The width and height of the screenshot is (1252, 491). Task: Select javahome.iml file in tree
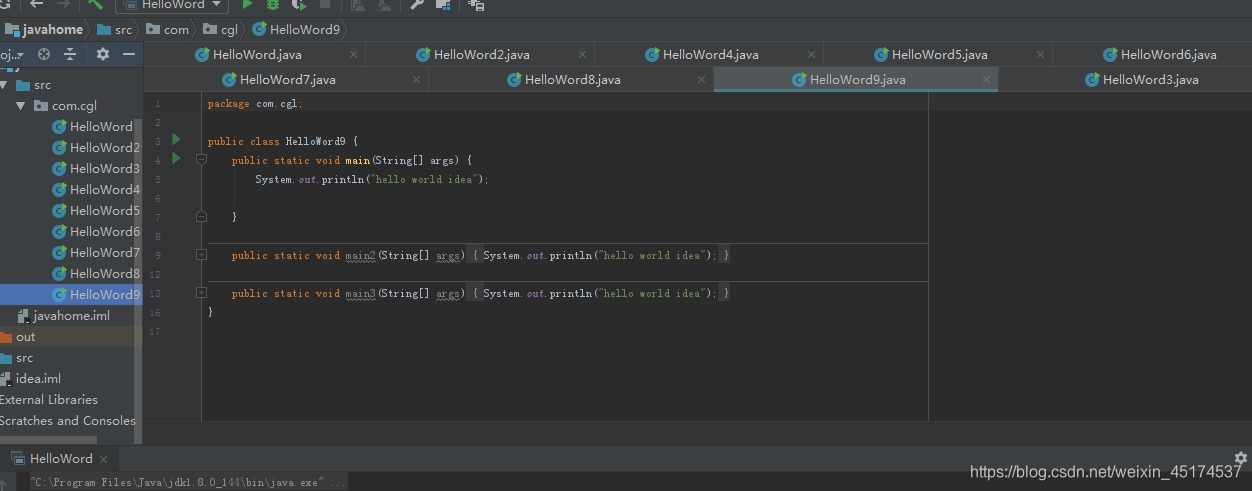[64, 316]
